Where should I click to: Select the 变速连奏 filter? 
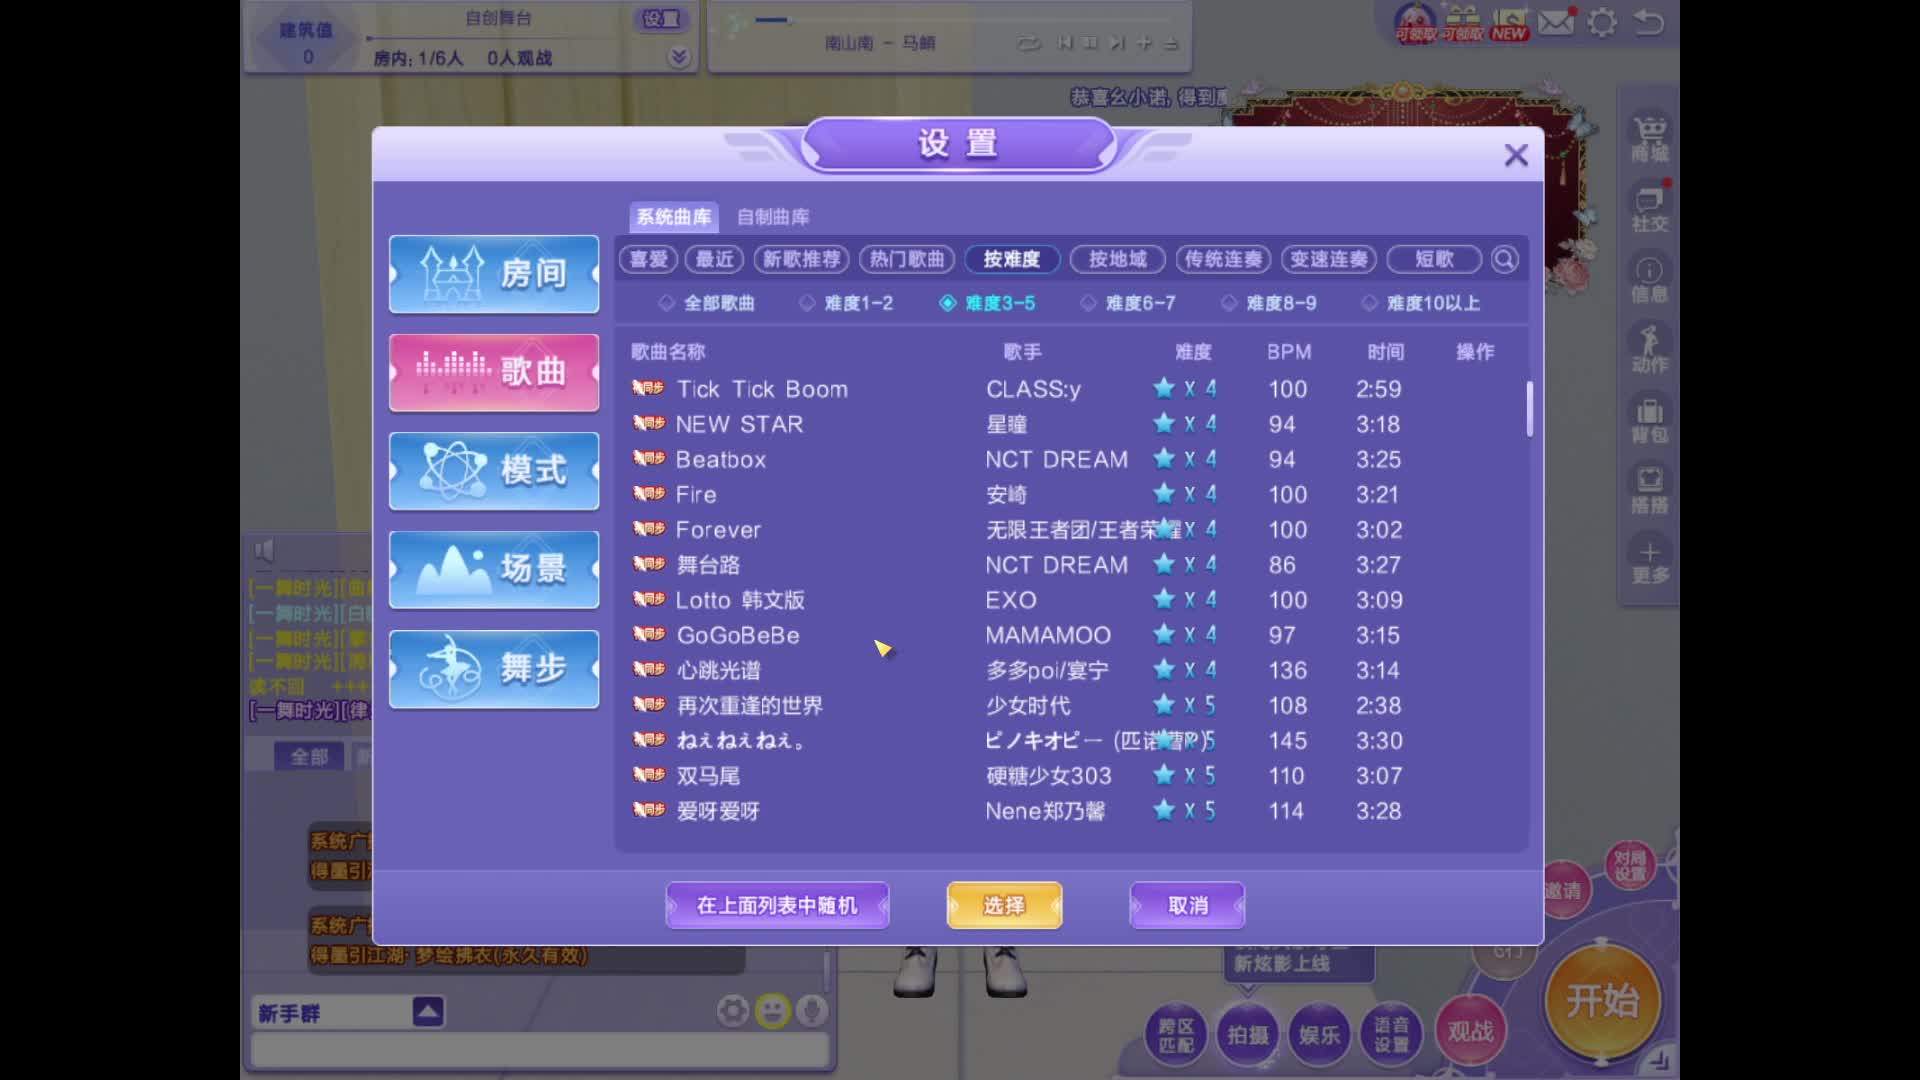1329,260
